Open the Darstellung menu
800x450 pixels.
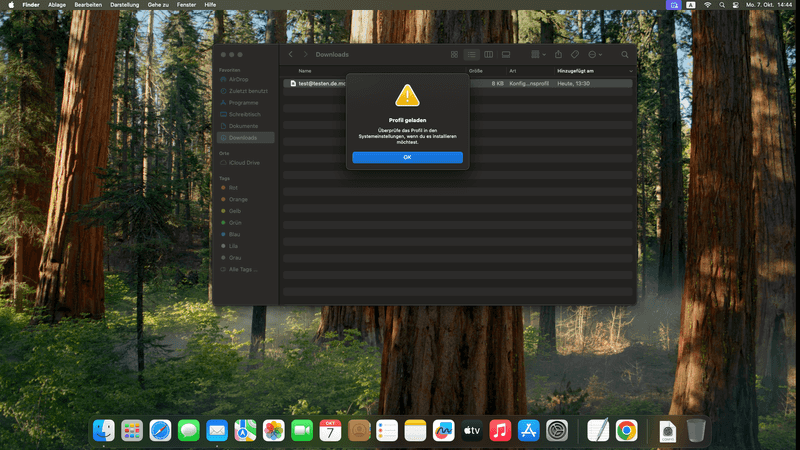pos(125,5)
